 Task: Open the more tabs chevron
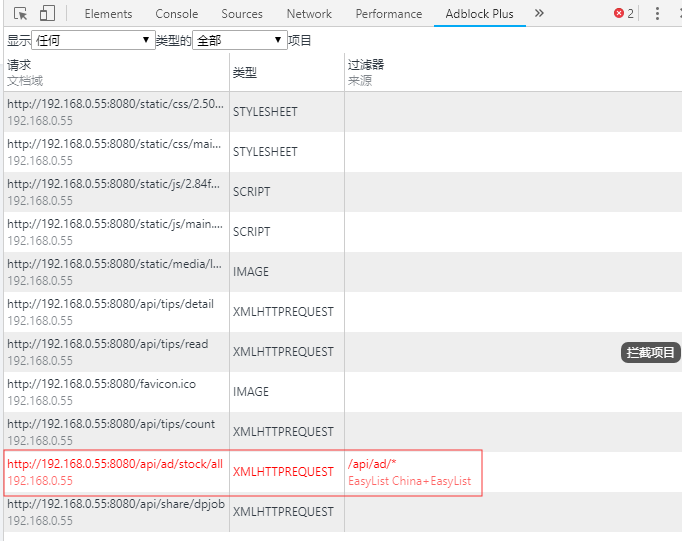click(x=539, y=13)
